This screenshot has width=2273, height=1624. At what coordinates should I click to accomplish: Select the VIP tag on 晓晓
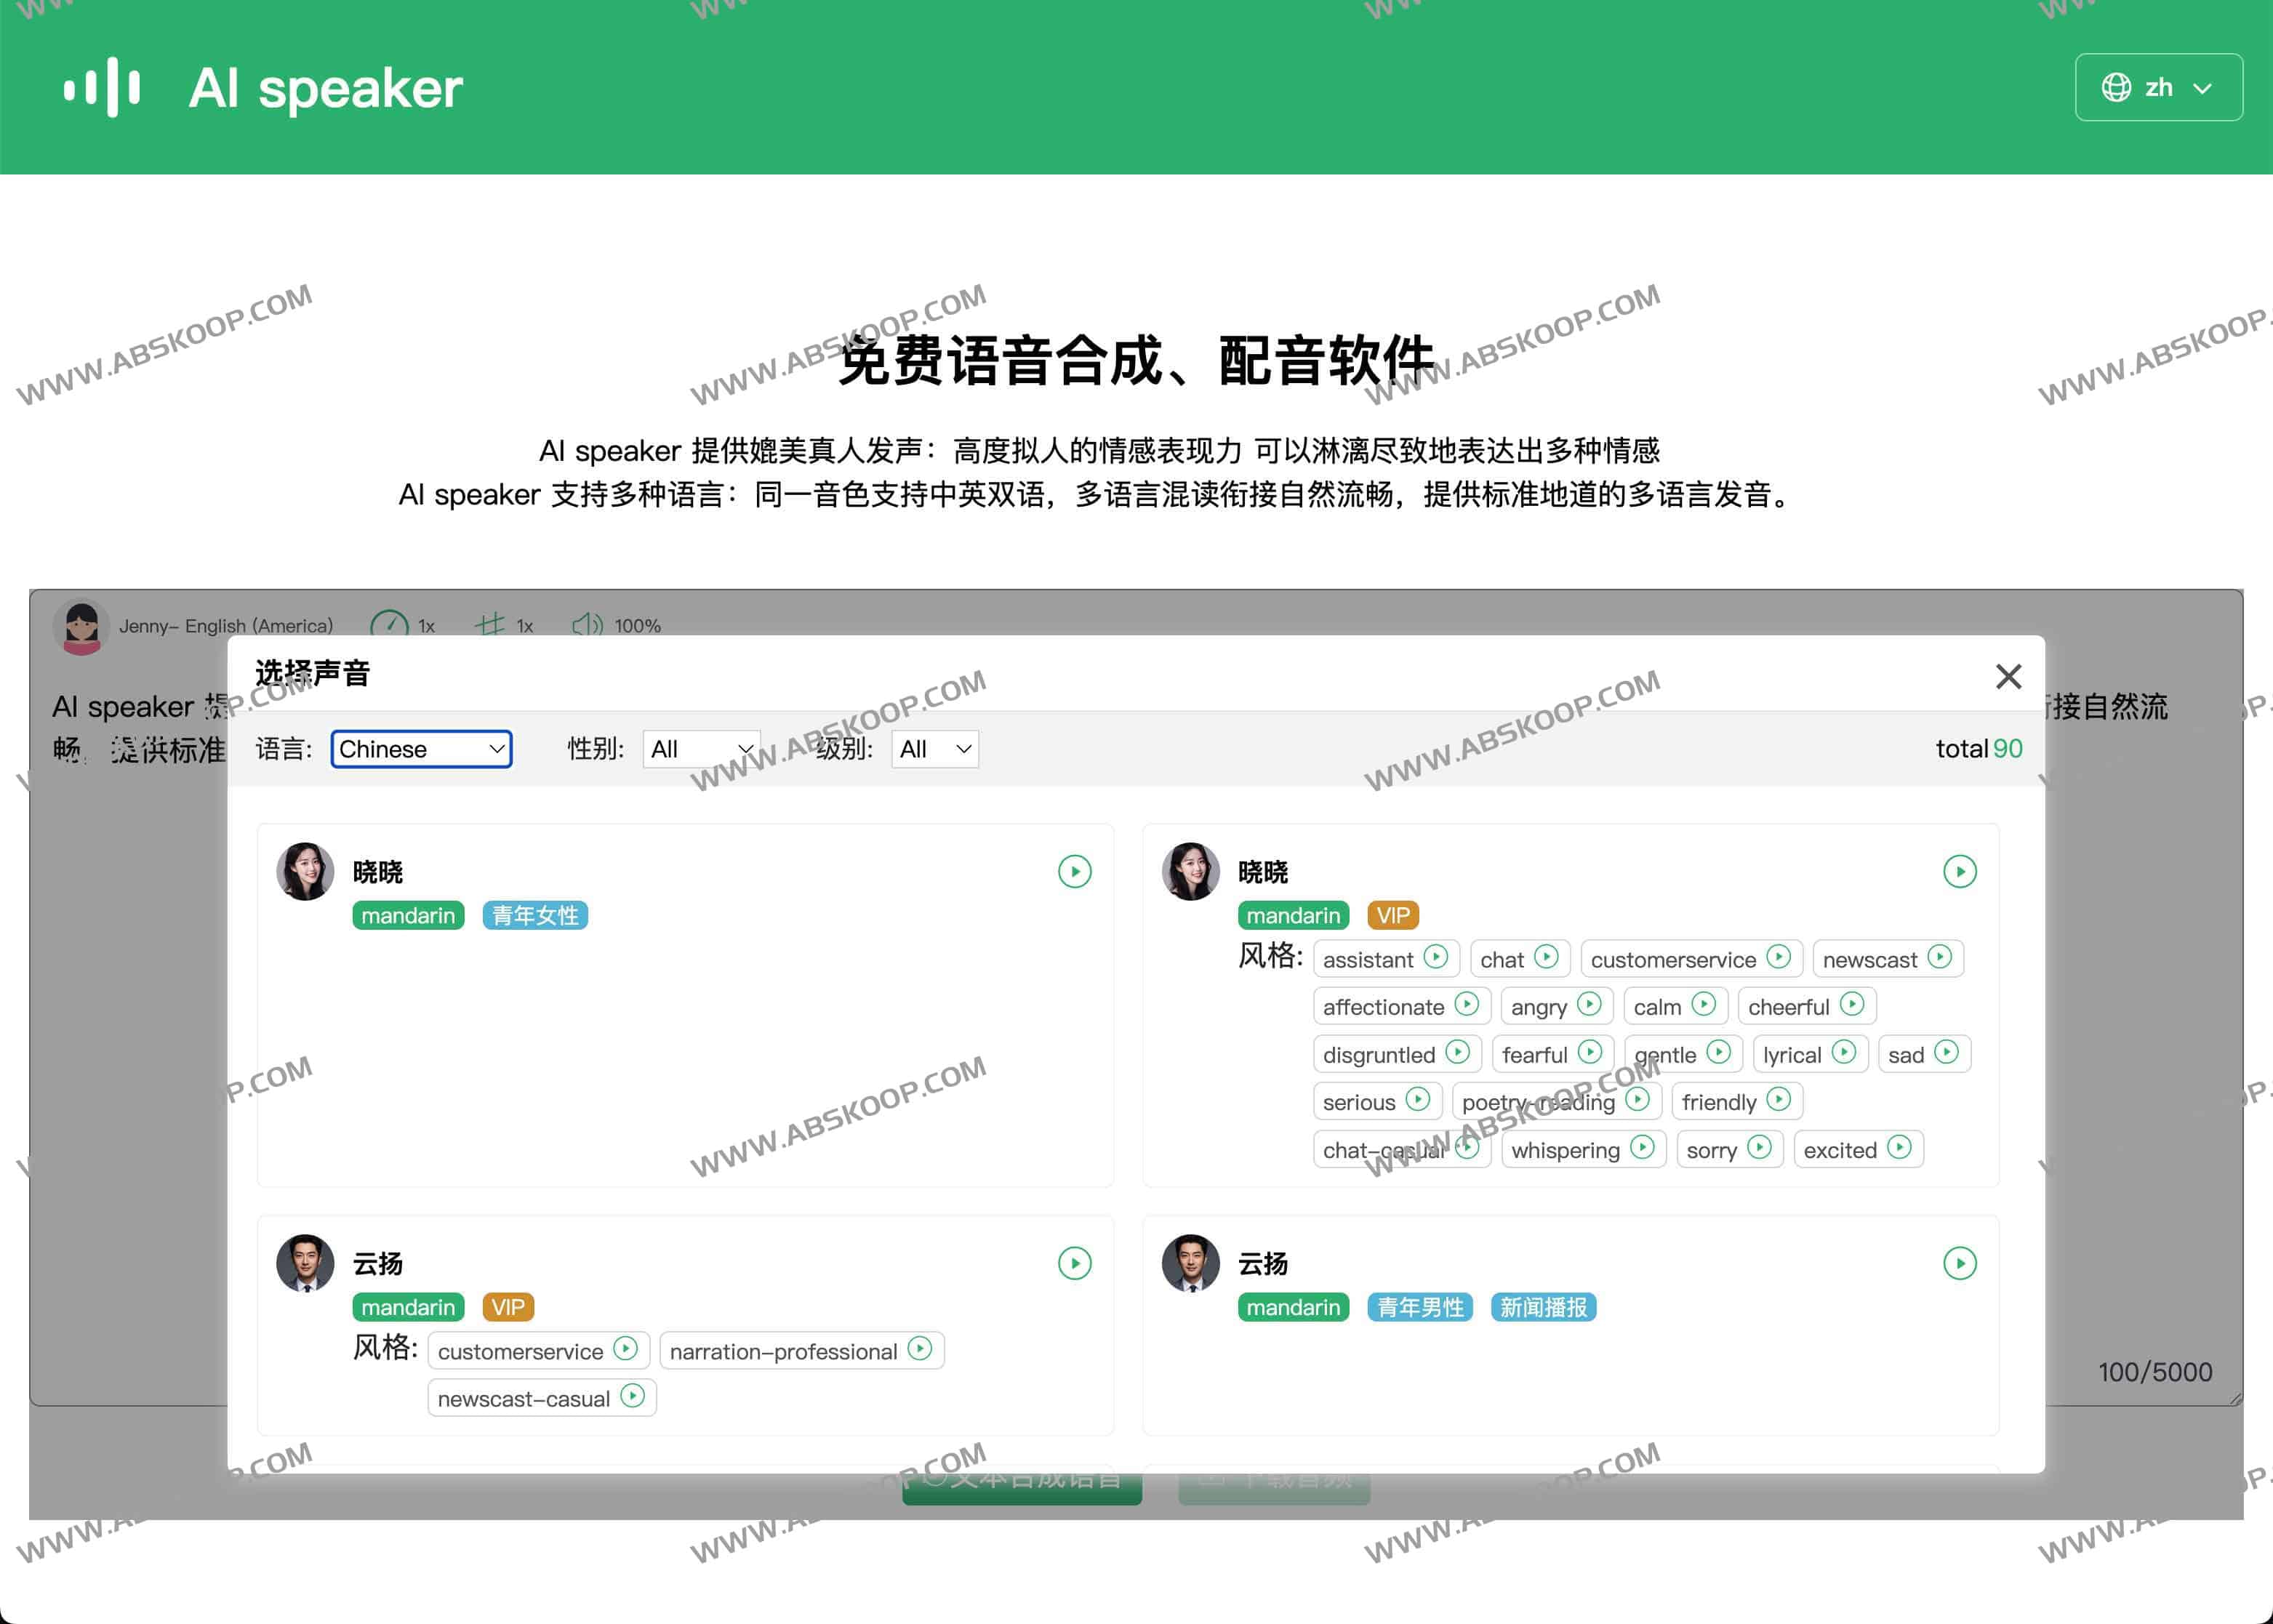pos(1392,915)
